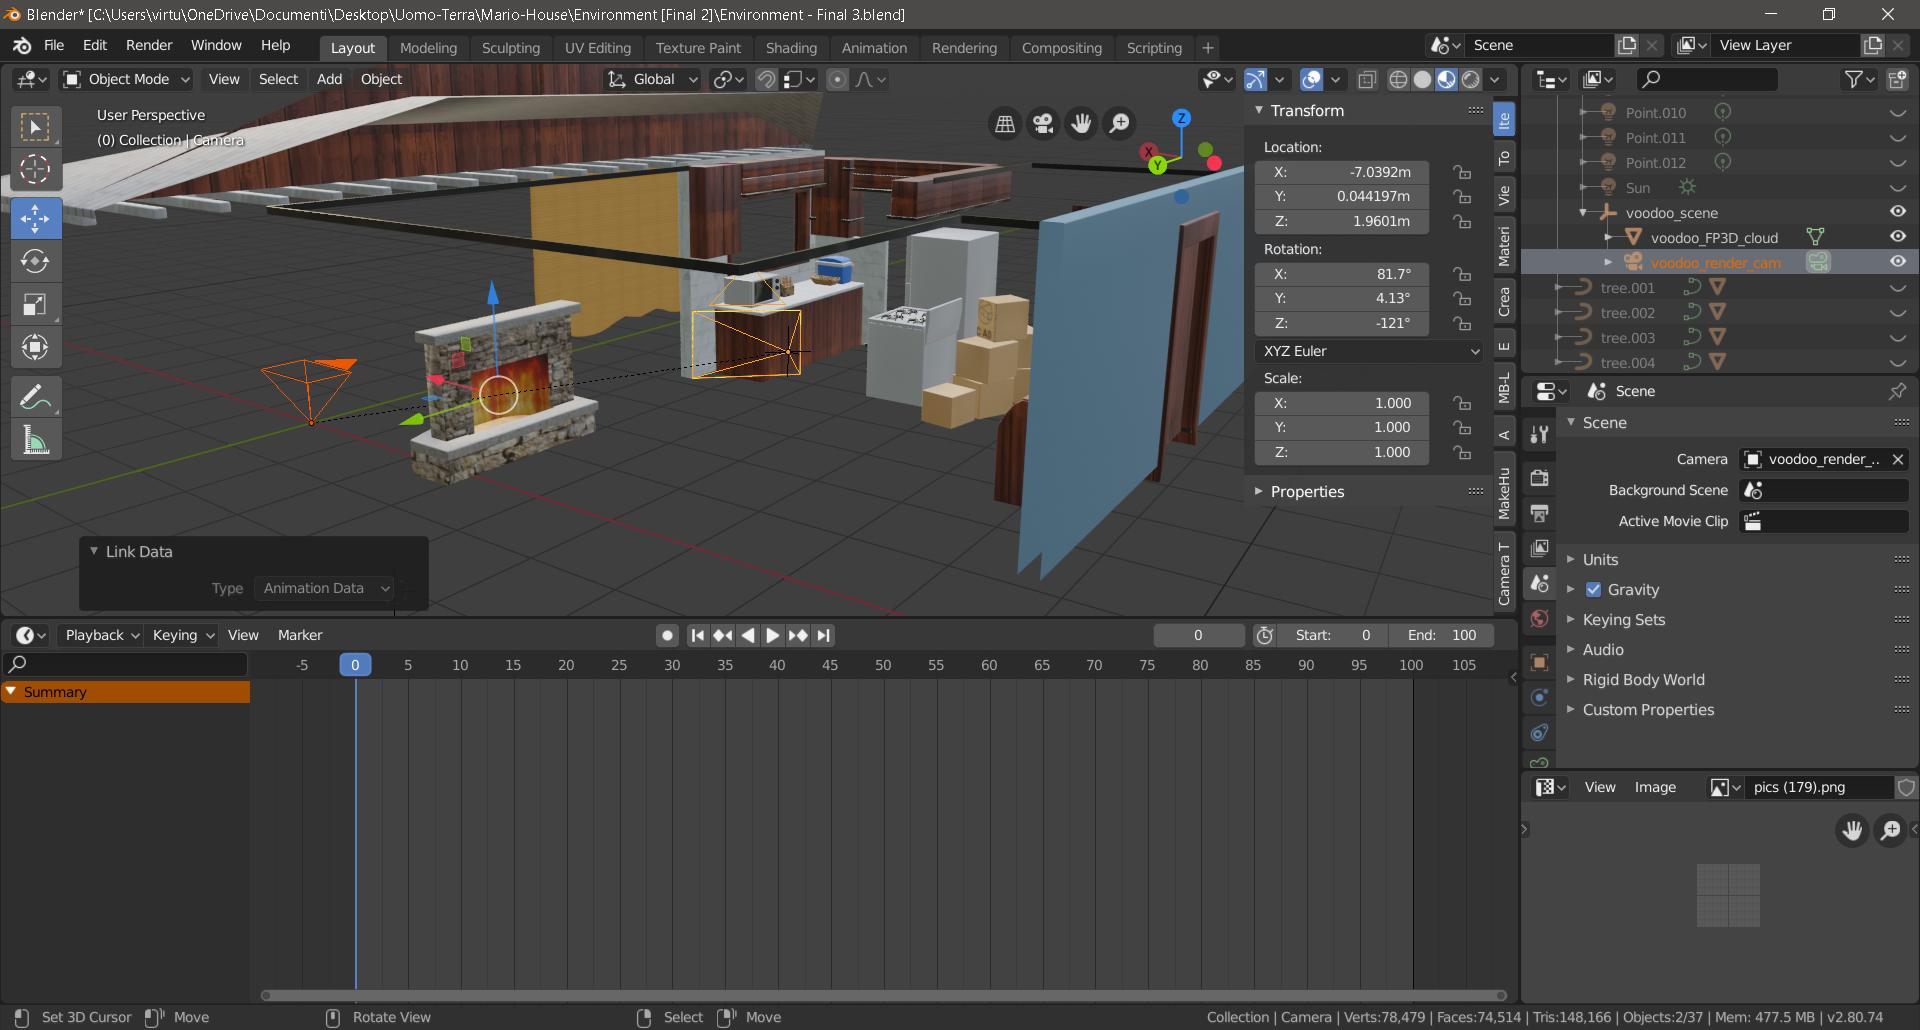1920x1030 pixels.
Task: Toggle visibility of voodoo_FP3D_cloud
Action: 1897,237
